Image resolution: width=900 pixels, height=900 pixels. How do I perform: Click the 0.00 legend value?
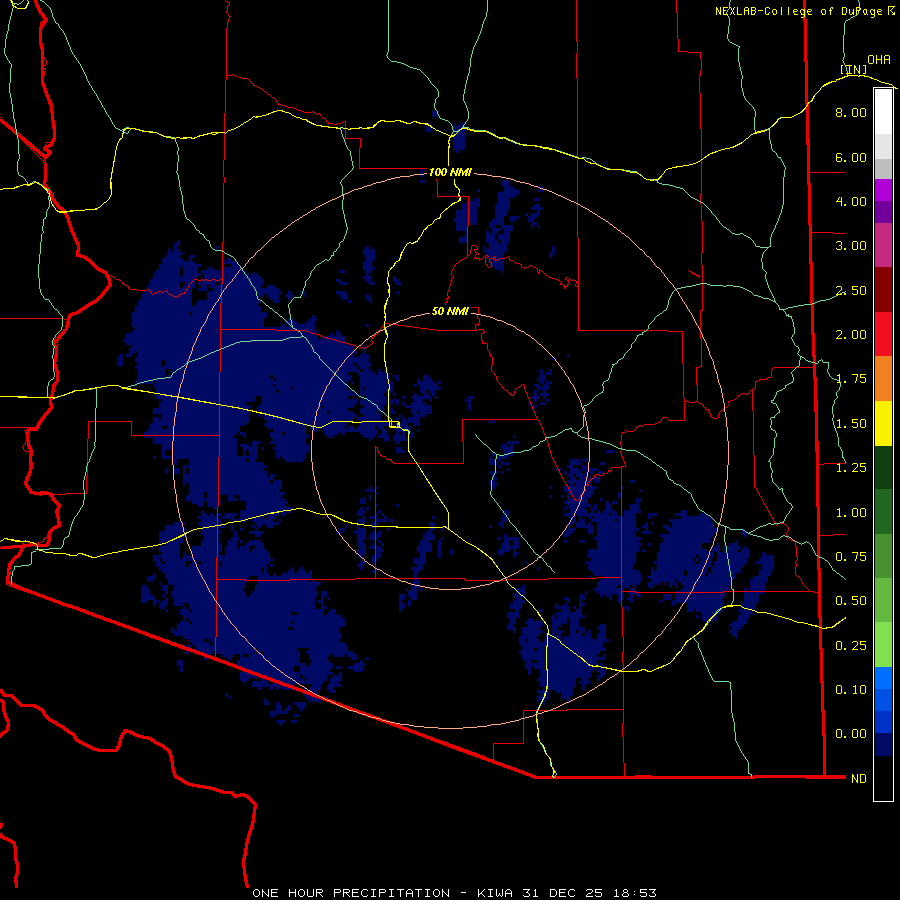[x=851, y=734]
